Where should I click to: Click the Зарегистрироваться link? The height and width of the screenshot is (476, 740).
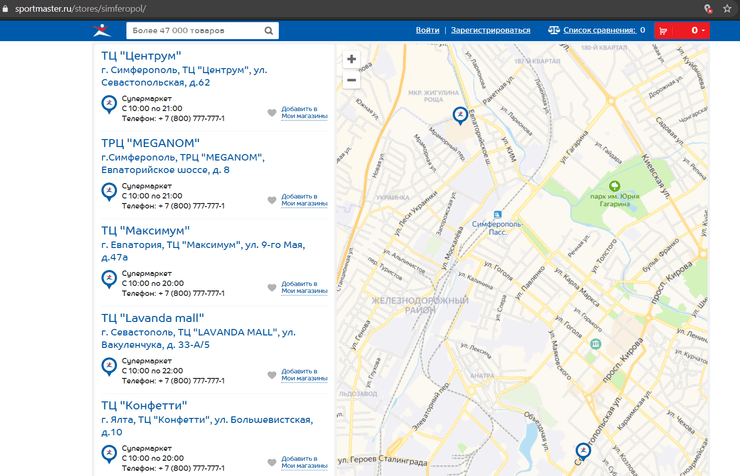[x=490, y=31]
